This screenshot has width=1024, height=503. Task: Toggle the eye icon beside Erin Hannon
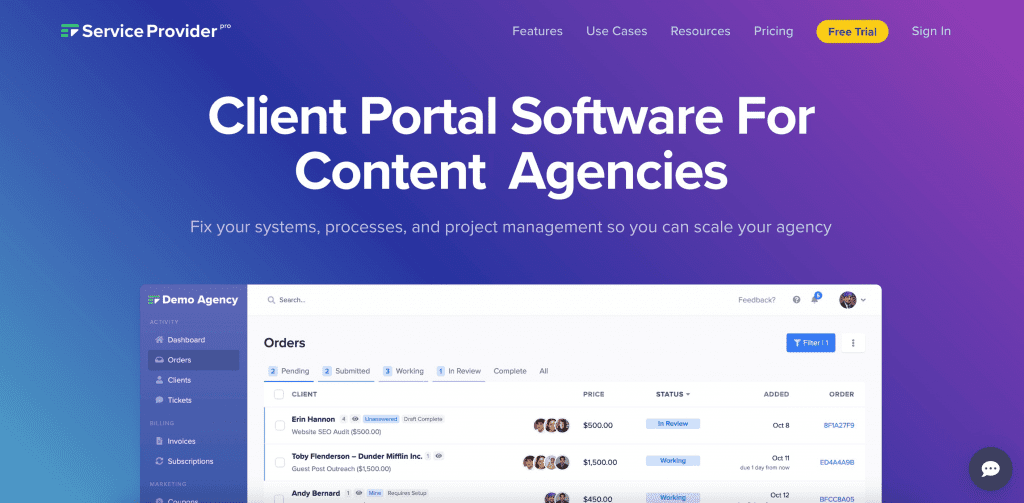(x=355, y=419)
